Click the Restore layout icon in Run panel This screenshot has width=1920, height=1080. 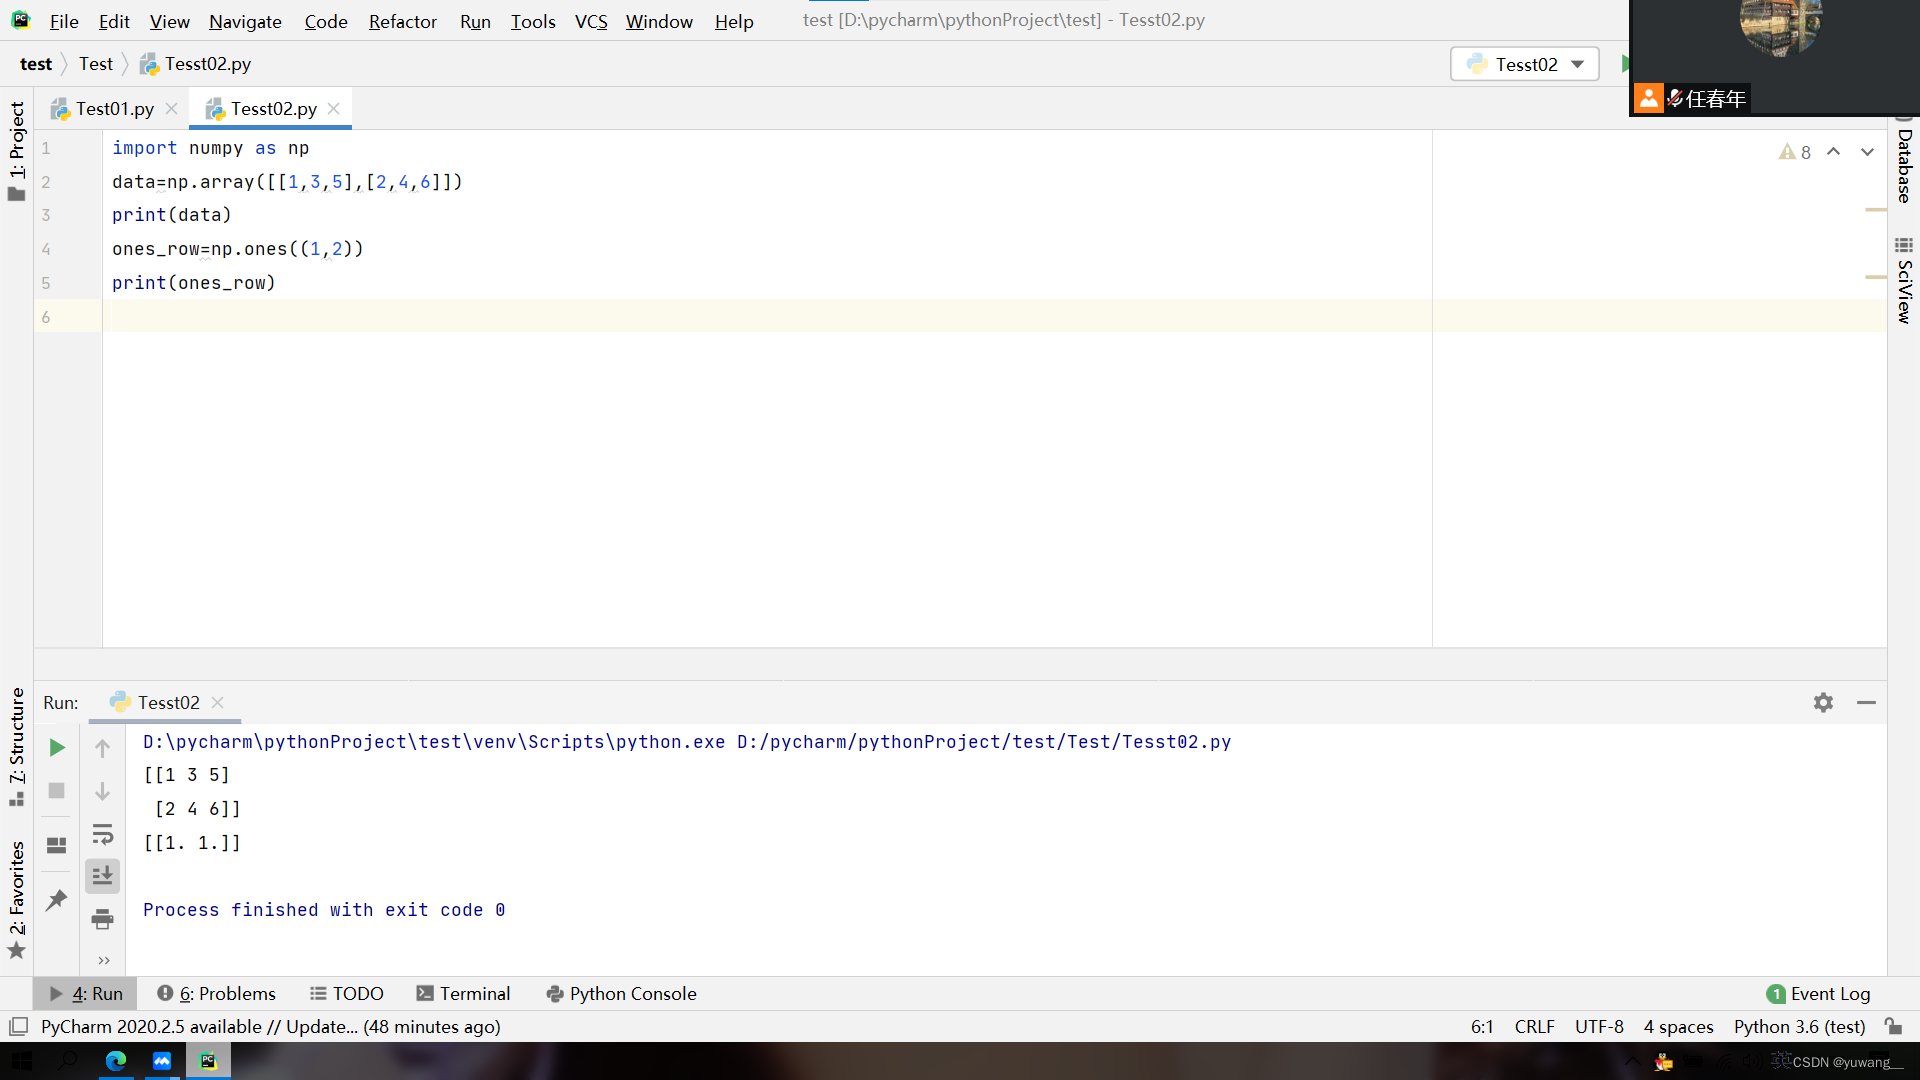point(57,845)
